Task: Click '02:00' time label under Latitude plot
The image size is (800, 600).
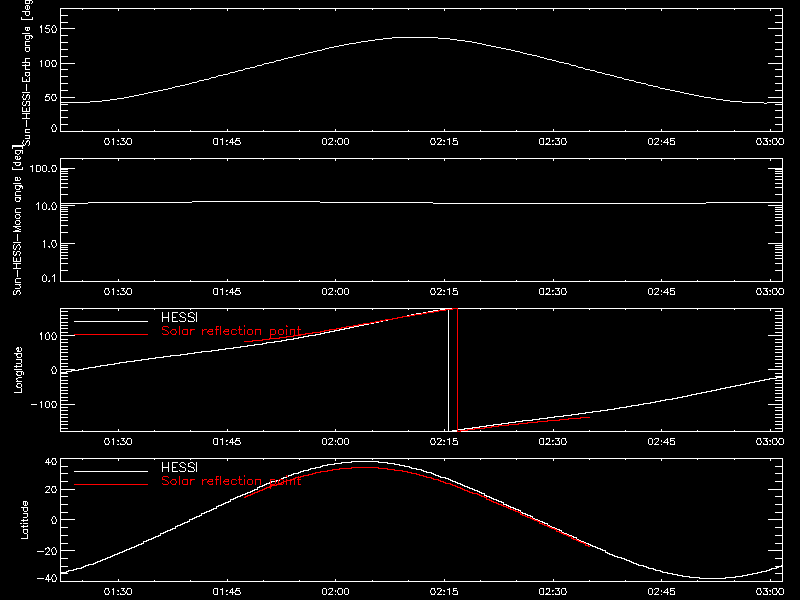Action: [x=335, y=592]
